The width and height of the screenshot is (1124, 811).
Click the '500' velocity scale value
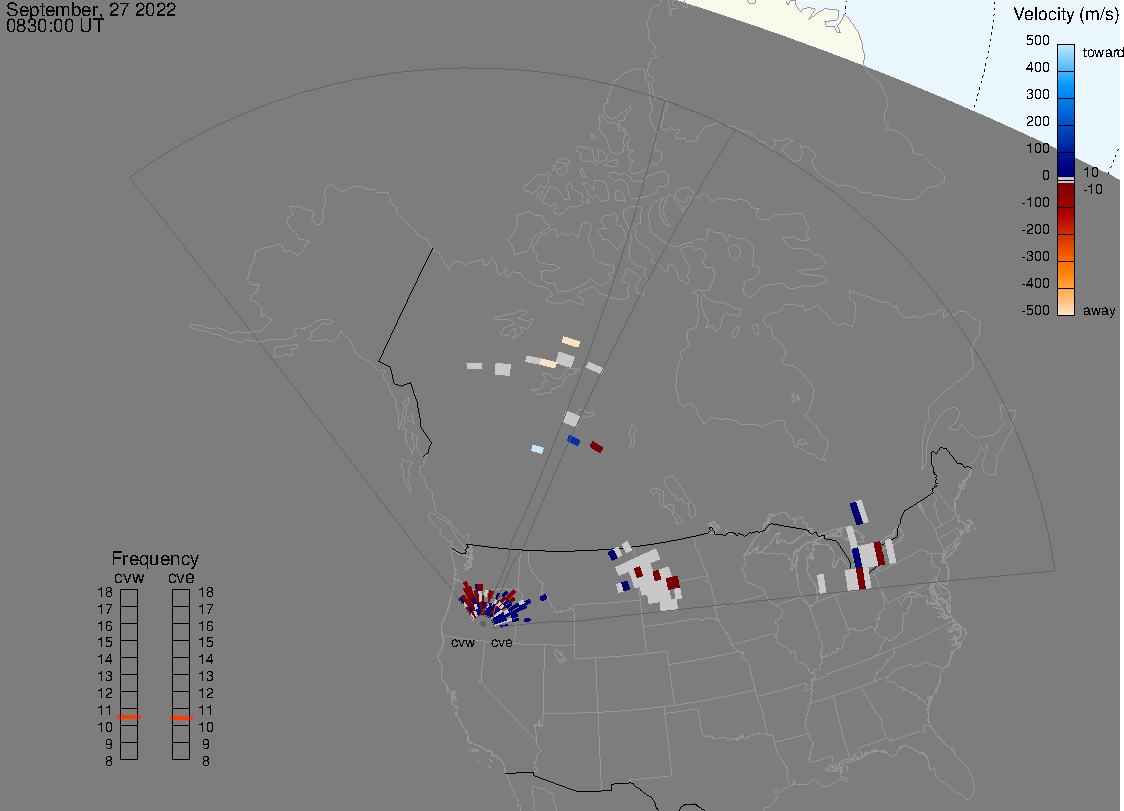[x=1037, y=40]
